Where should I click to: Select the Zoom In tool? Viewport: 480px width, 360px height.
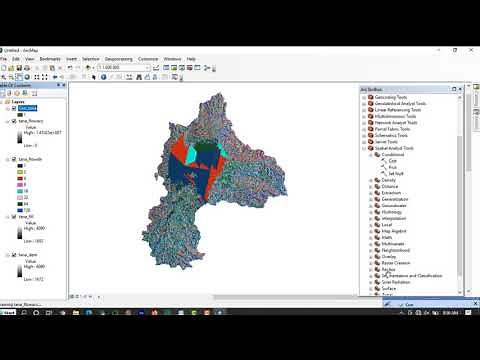(4, 77)
